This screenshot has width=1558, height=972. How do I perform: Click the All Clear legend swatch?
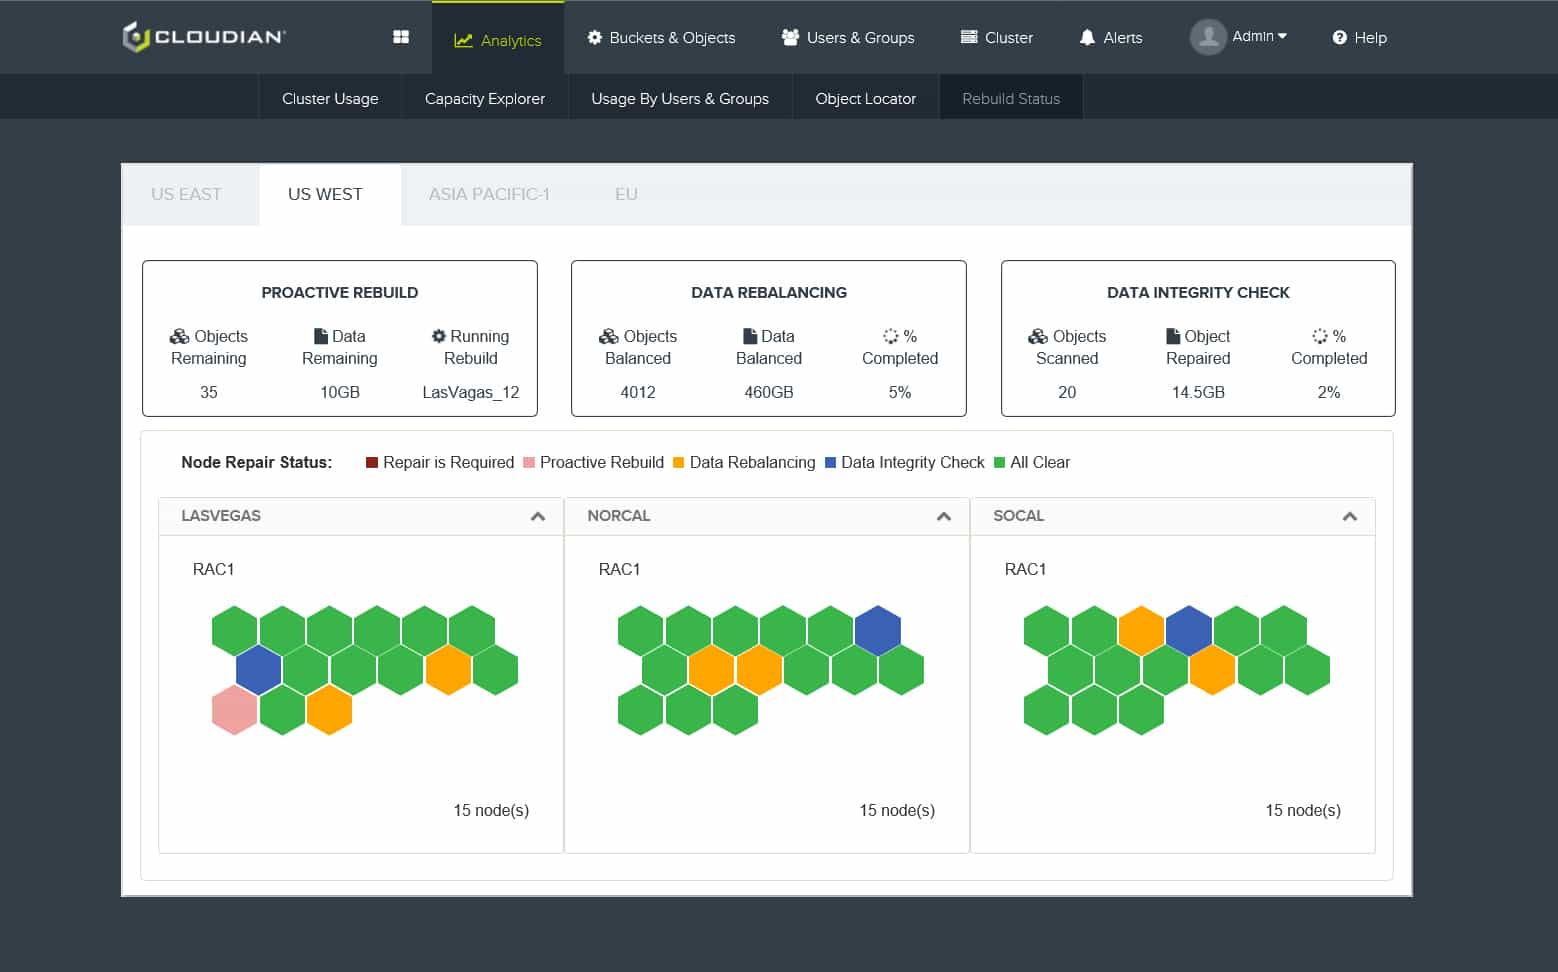pyautogui.click(x=999, y=462)
